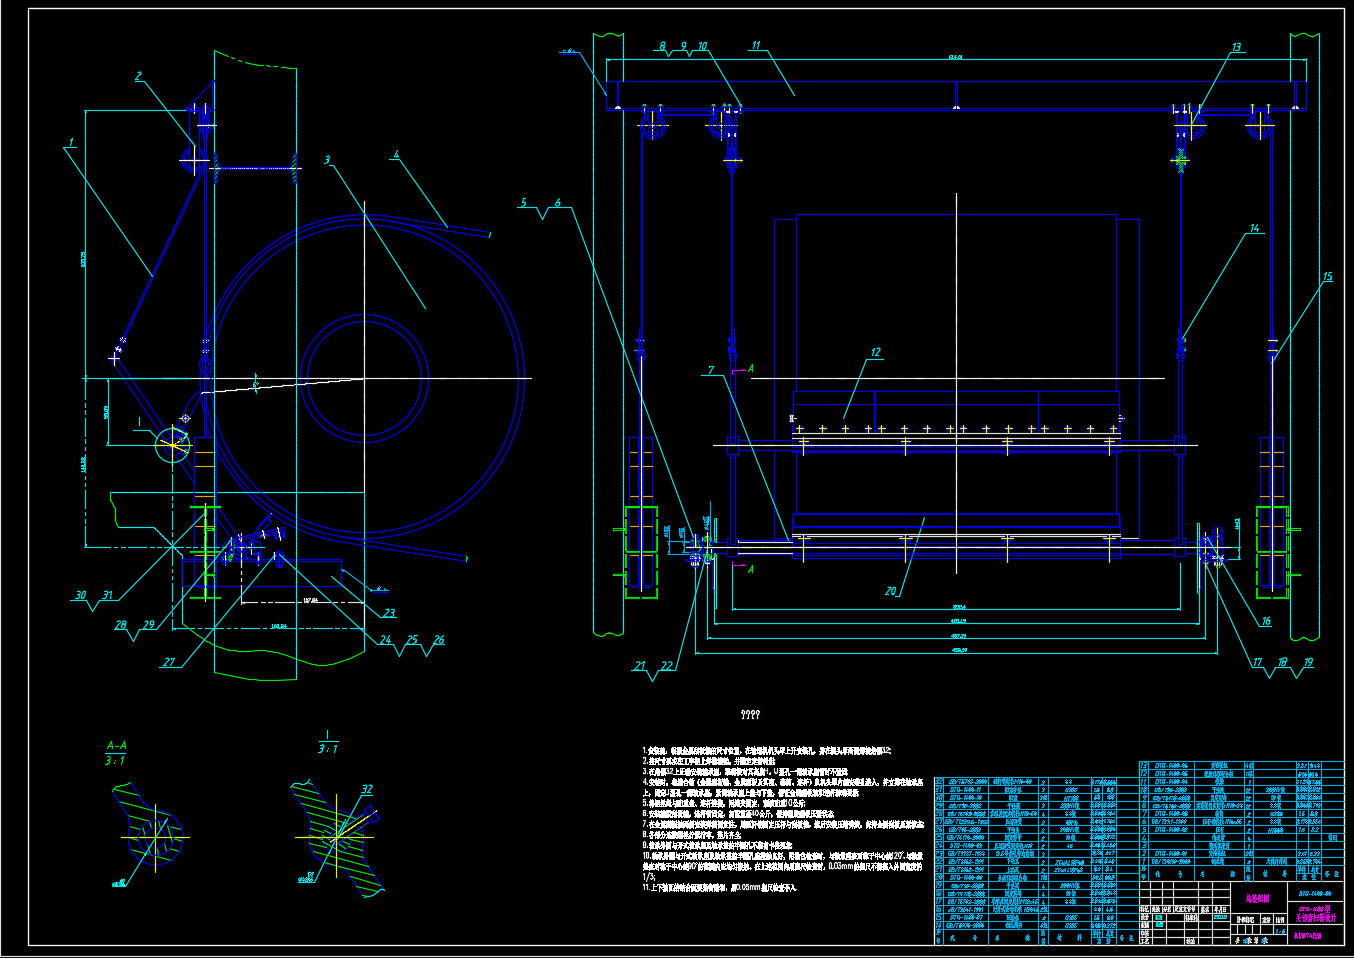Screen dimensions: 1354x958
Task: Select callout number 23 in side view
Action: [x=389, y=613]
